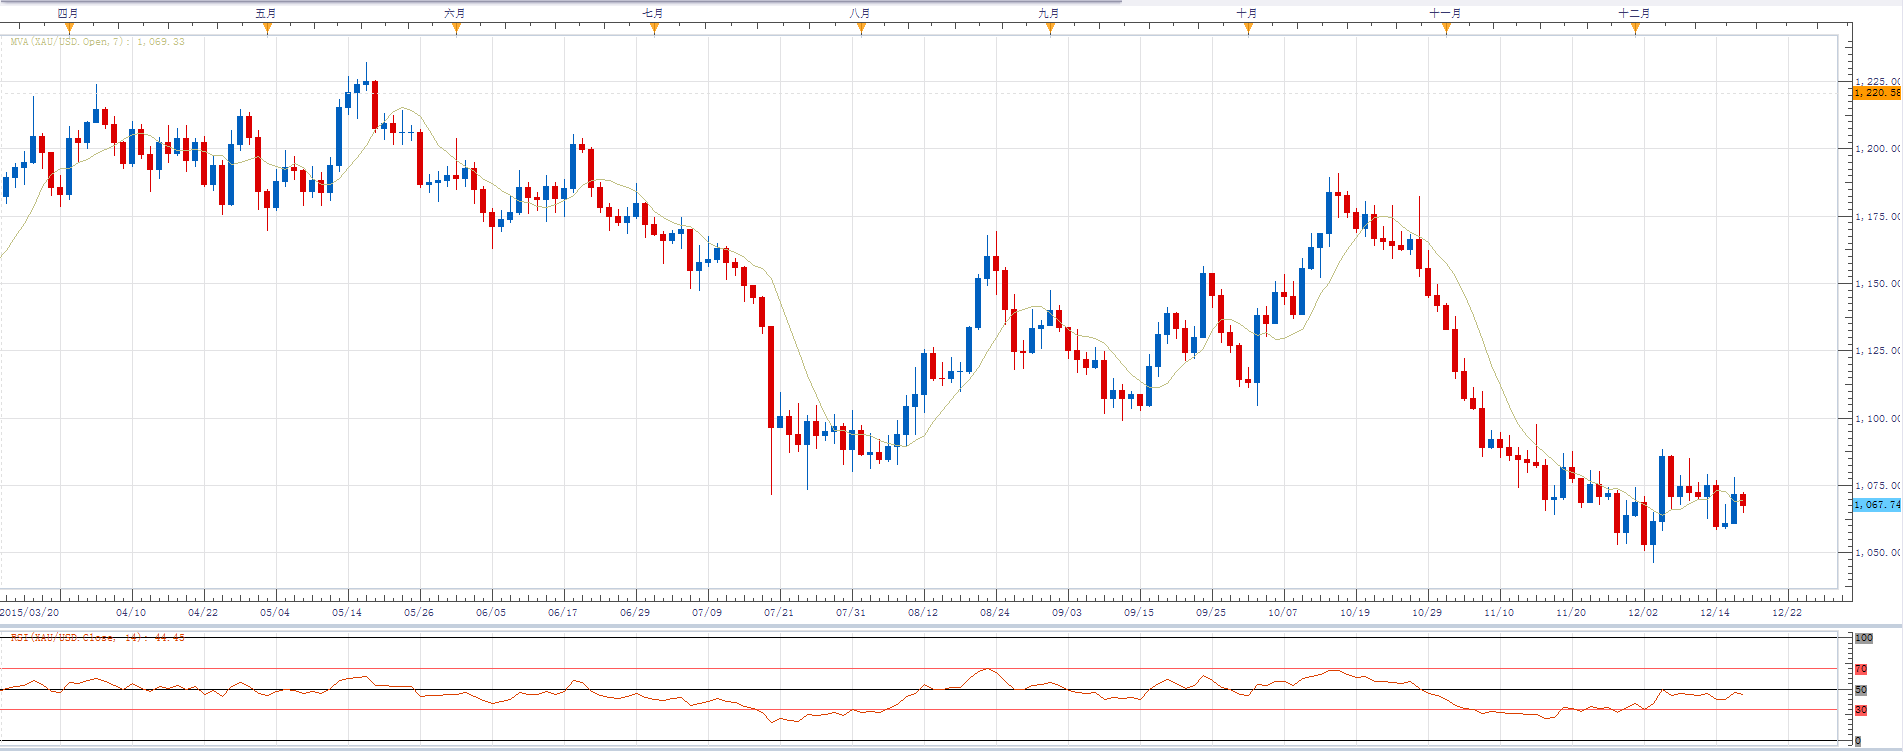Screen dimensions: 1903x752
Task: Select the orange marker under 六月
Action: coord(456,28)
